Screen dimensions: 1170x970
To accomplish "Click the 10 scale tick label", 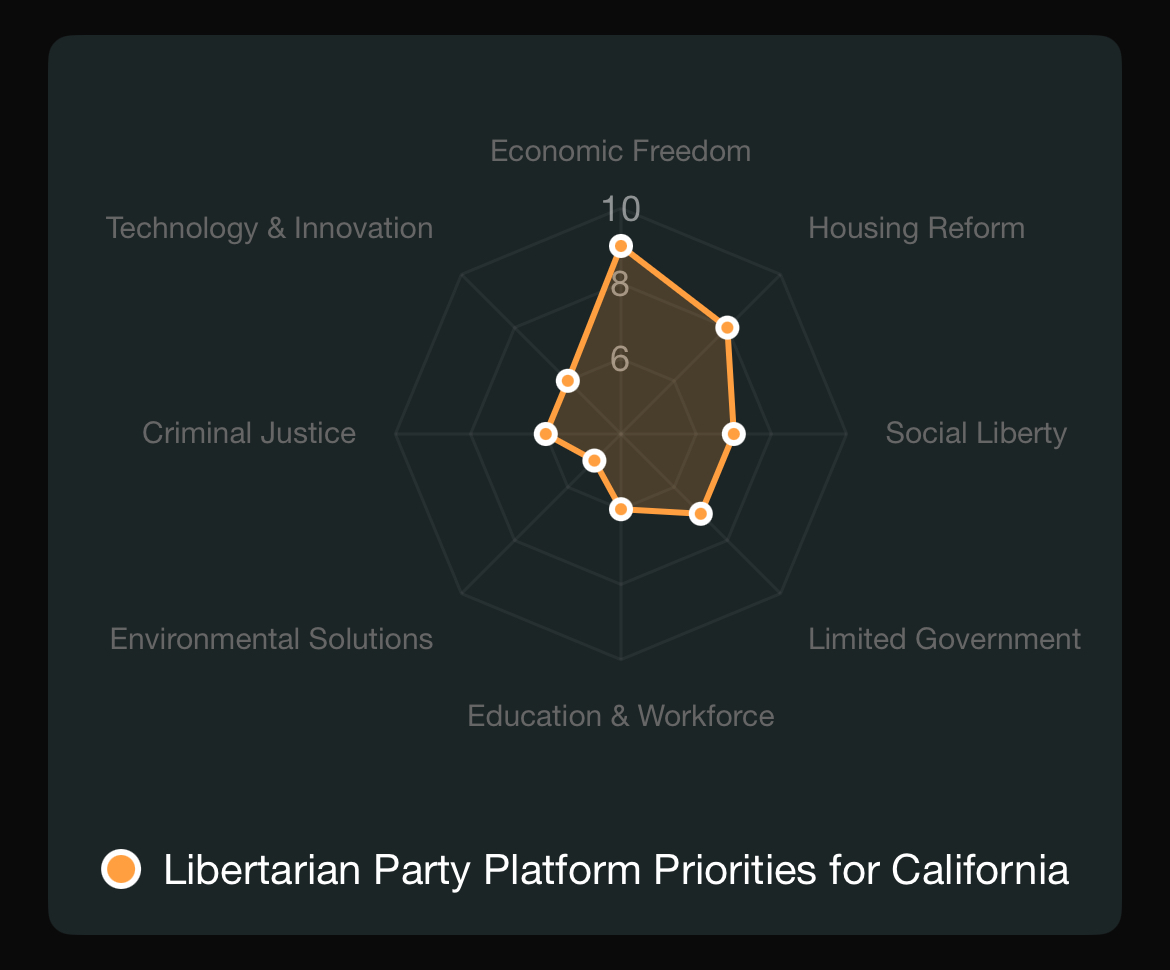I will click(x=621, y=209).
